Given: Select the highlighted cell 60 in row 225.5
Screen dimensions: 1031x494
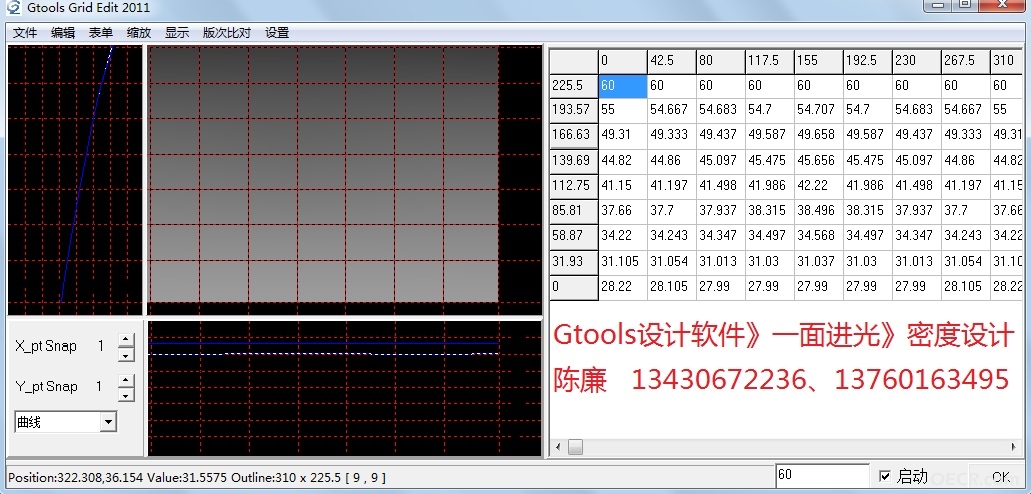Looking at the screenshot, I should (623, 86).
